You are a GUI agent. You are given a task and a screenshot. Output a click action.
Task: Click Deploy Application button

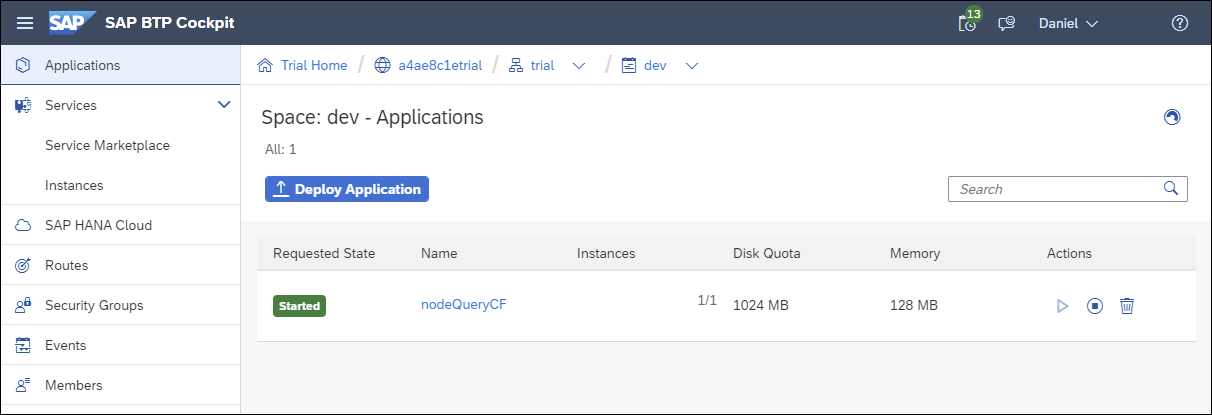coord(347,189)
